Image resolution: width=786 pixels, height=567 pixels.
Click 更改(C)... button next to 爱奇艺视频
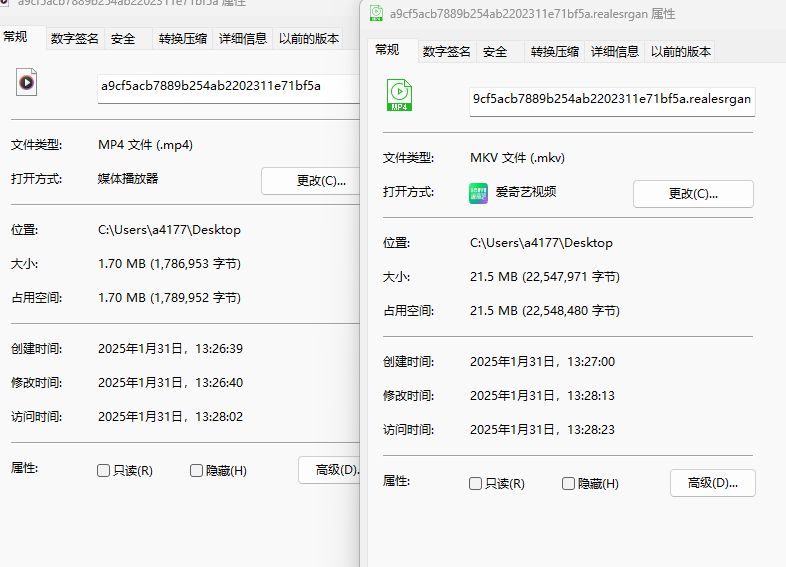(693, 194)
